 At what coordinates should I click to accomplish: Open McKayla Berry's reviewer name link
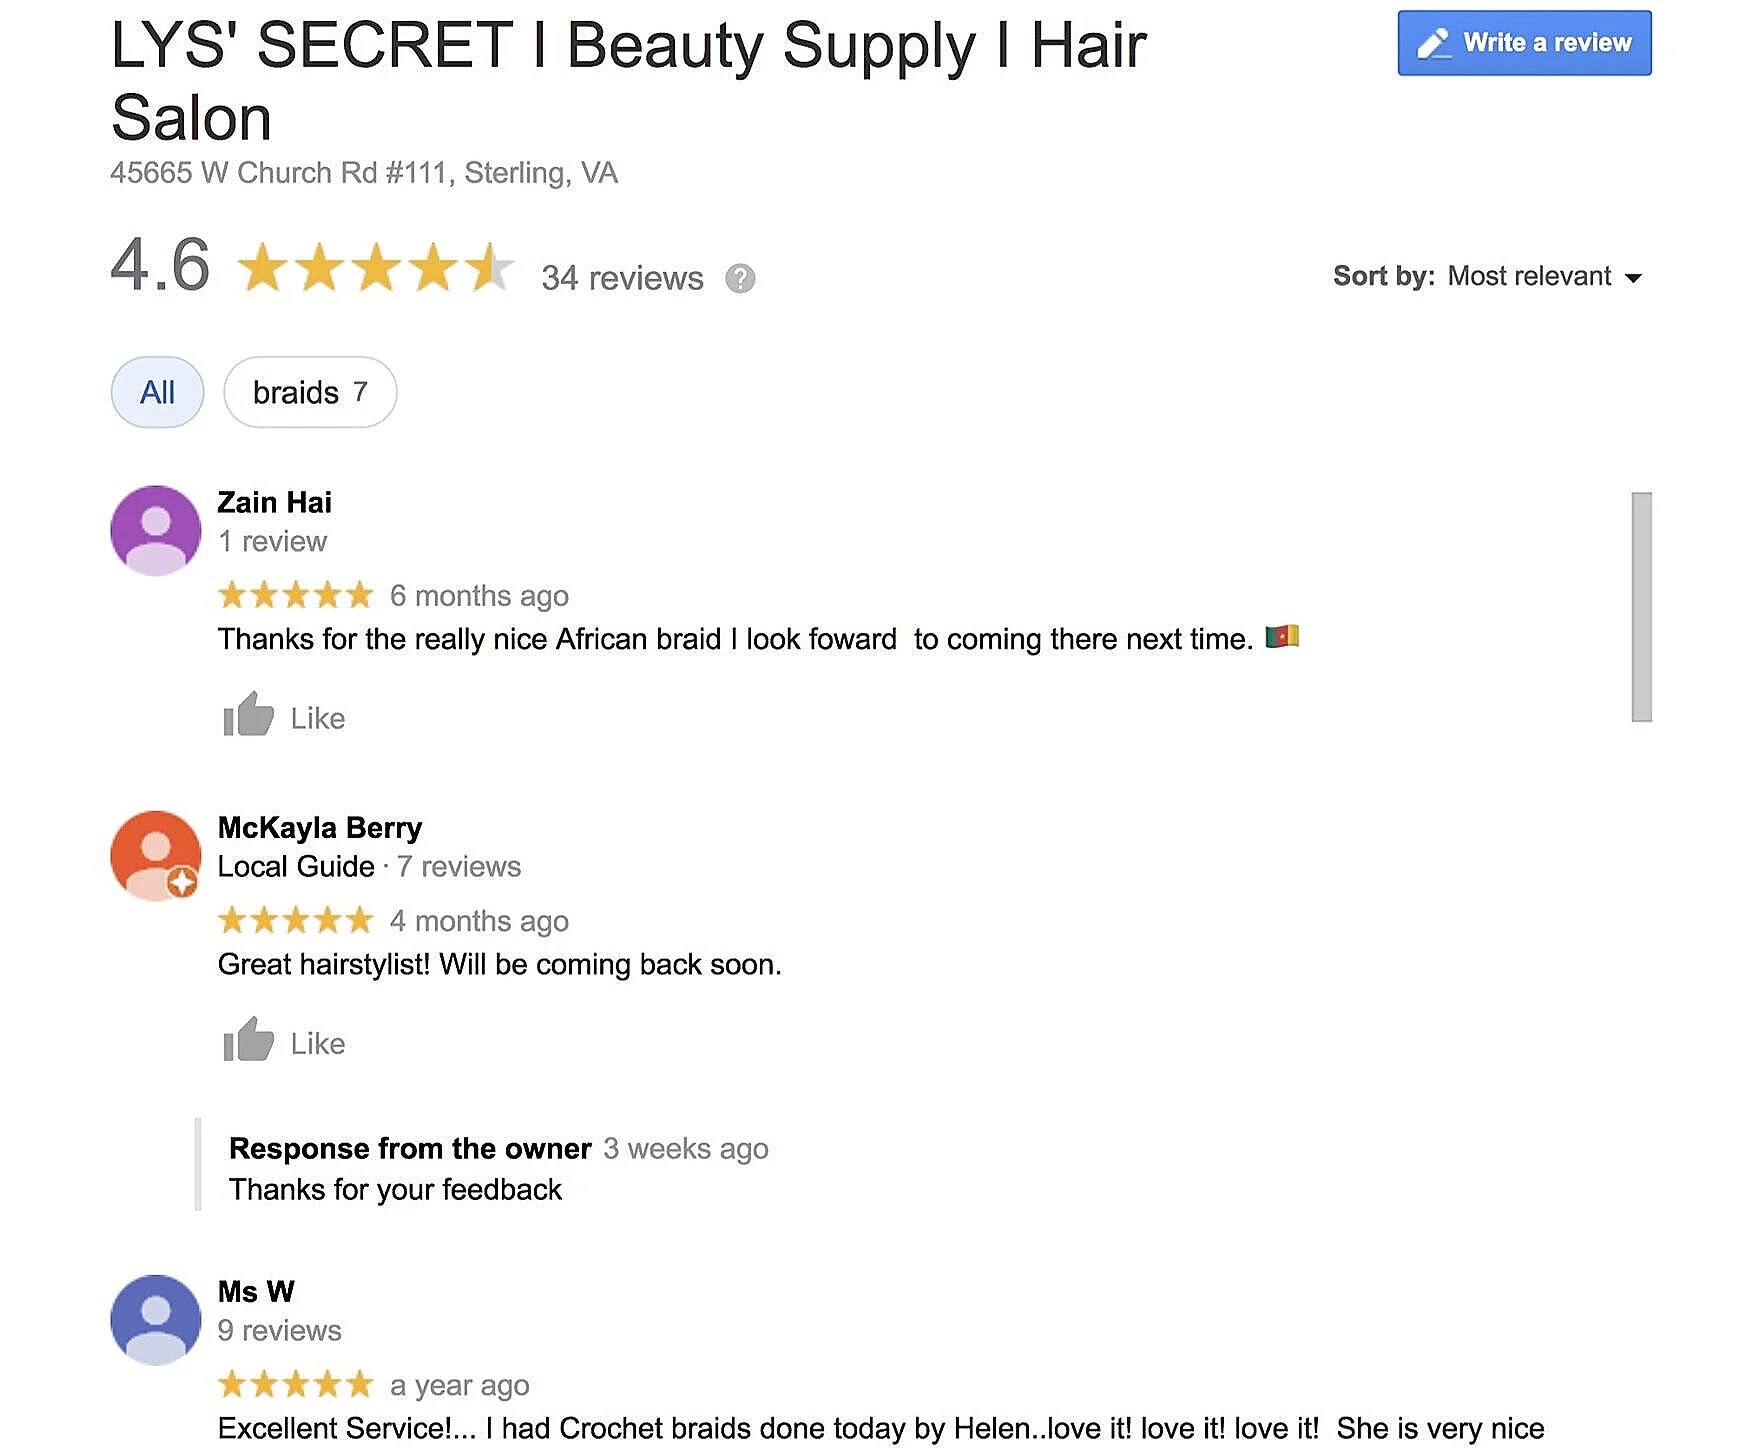[x=320, y=828]
